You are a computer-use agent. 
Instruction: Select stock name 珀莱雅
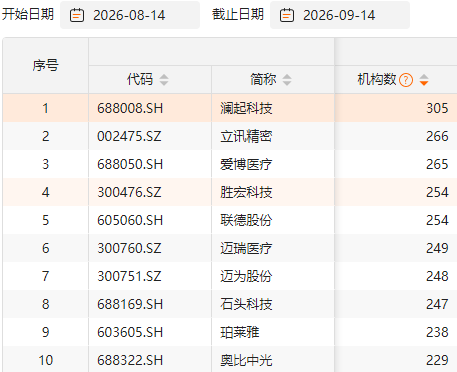(240, 332)
